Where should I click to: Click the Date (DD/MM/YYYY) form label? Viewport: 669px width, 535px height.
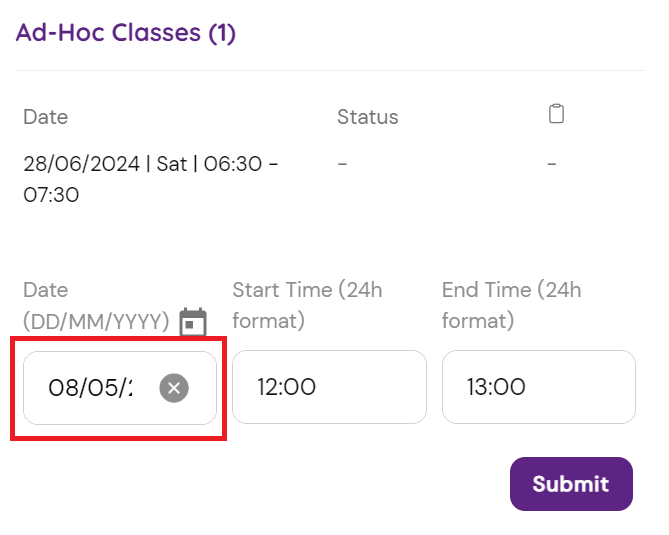[x=96, y=306]
